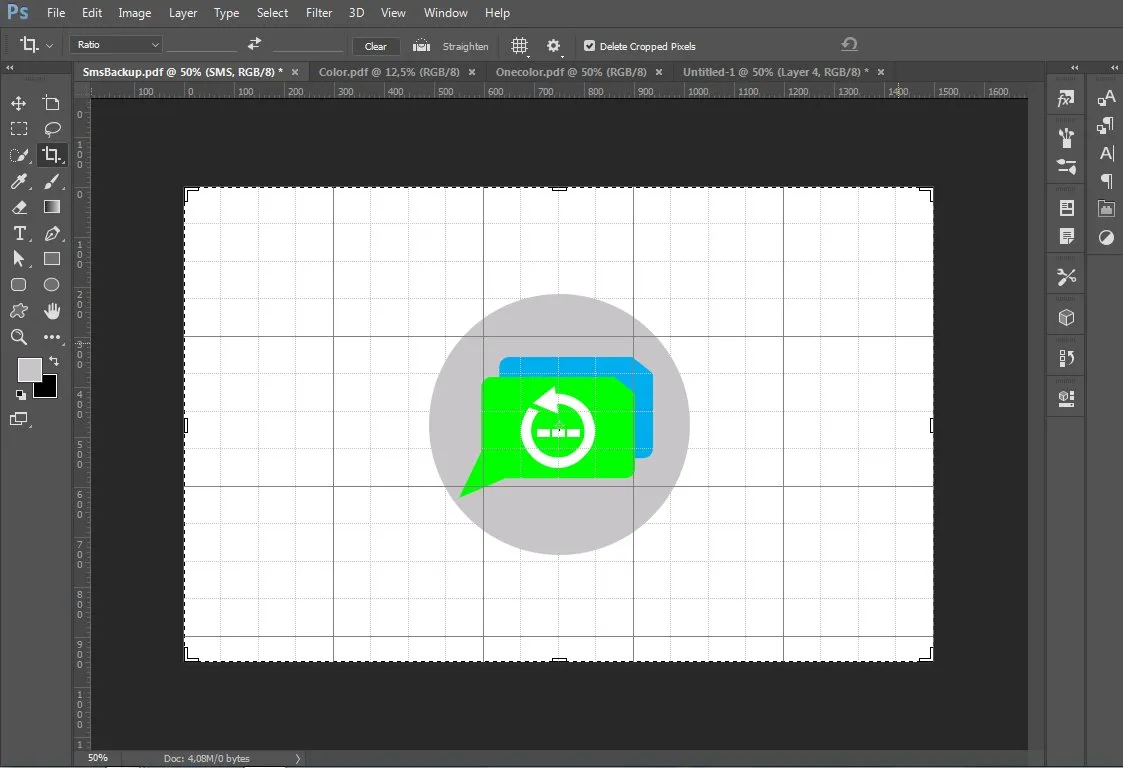This screenshot has width=1123, height=768.
Task: Open the 3D cube panel icon
Action: click(x=1066, y=317)
